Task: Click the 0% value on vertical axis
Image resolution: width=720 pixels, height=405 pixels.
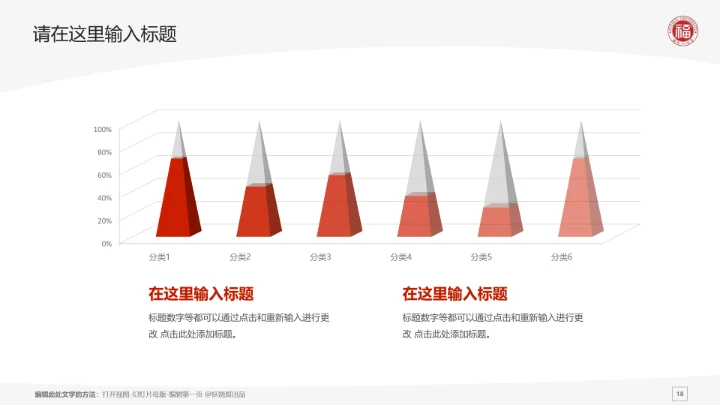Action: coord(107,244)
